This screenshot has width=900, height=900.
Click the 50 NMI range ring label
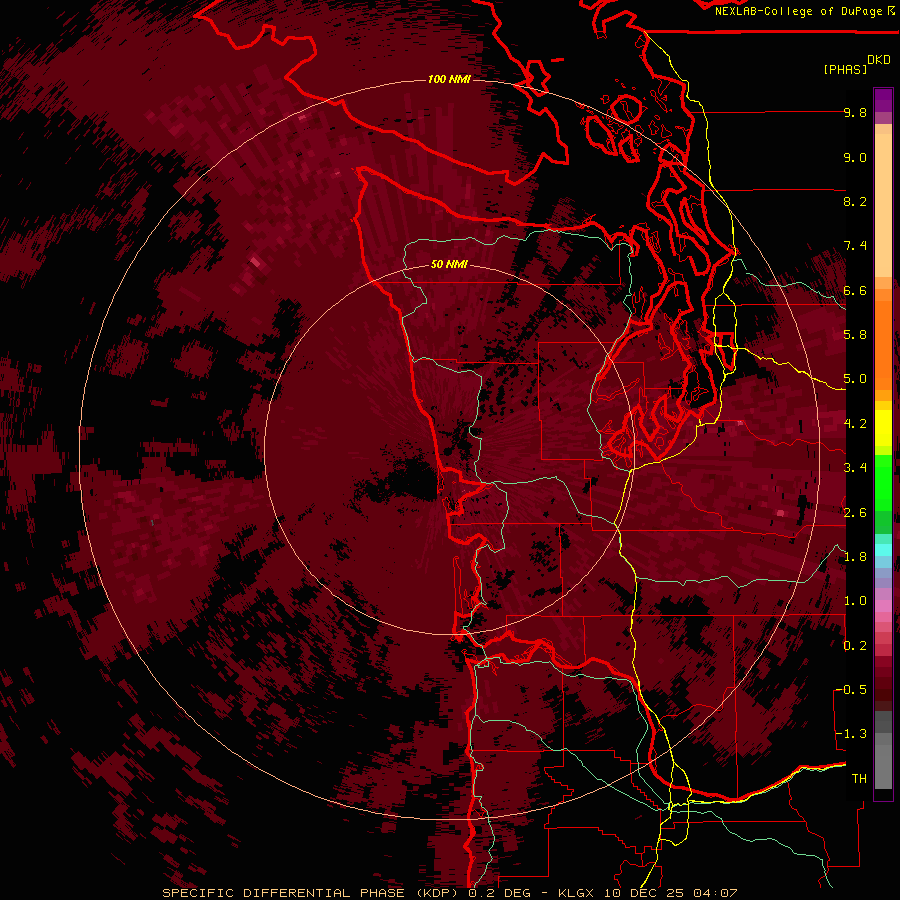tap(449, 264)
